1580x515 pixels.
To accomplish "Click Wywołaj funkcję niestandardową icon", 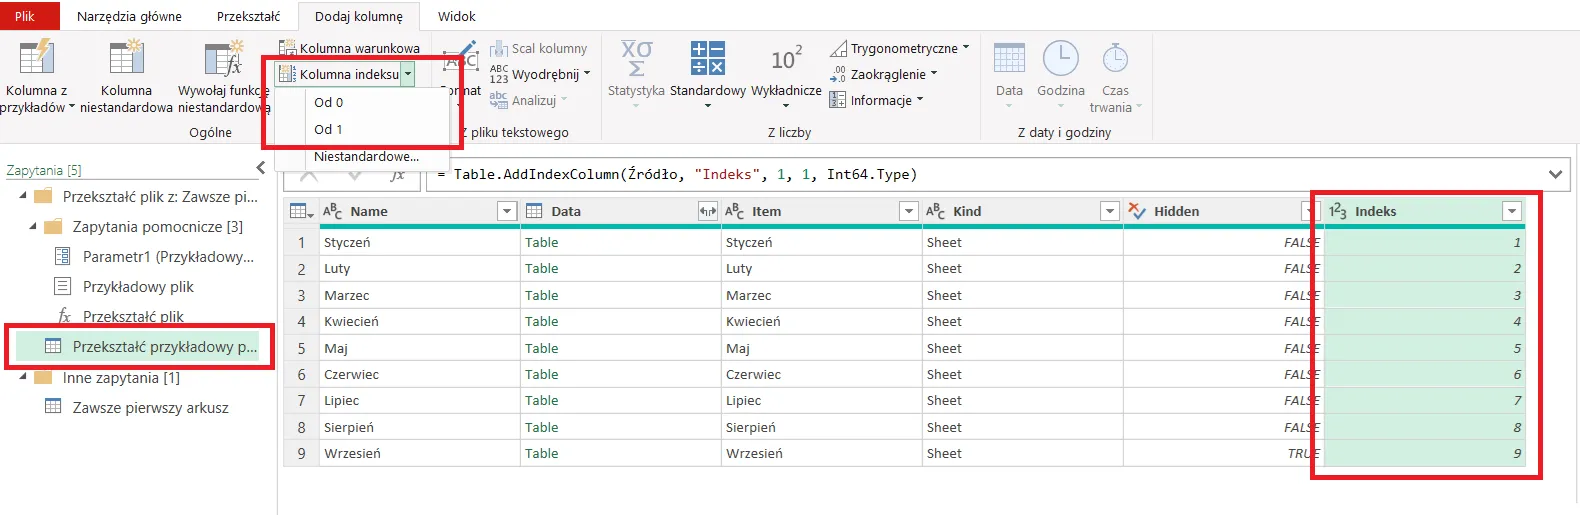I will pos(223,60).
